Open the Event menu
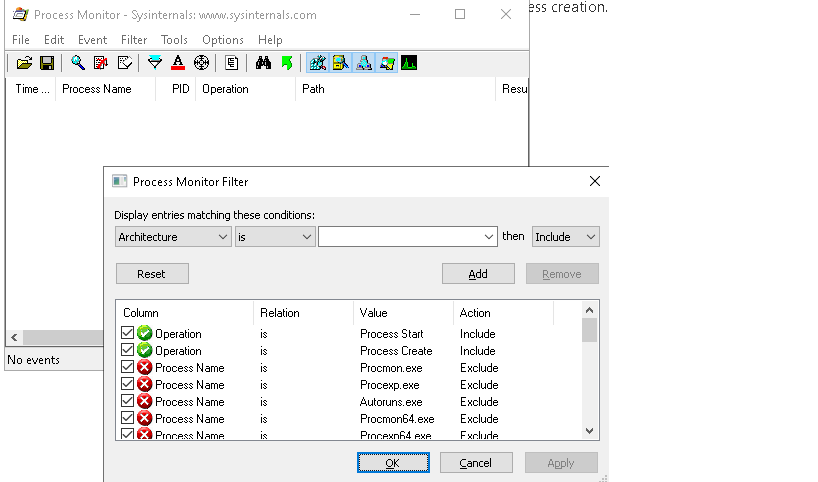This screenshot has height=482, width=818. (x=92, y=40)
